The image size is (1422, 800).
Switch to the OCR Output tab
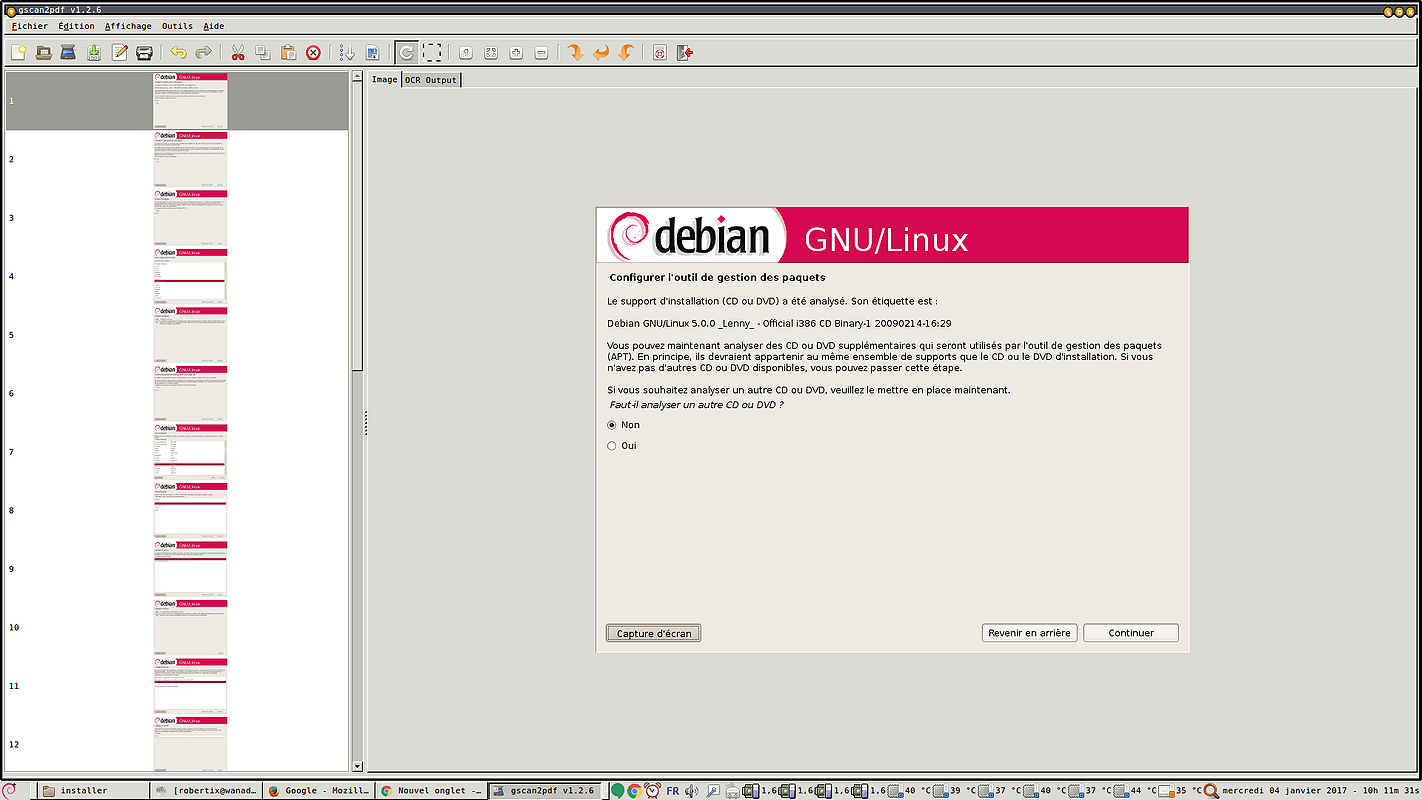pyautogui.click(x=430, y=80)
